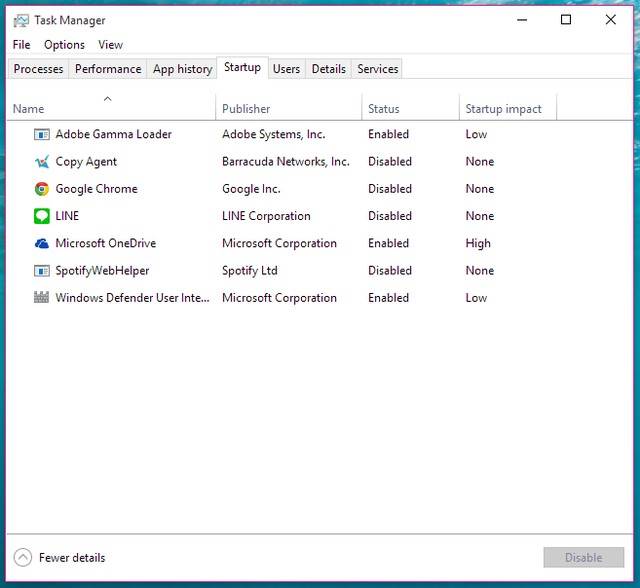
Task: Click the Fewer details label
Action: click(x=72, y=557)
